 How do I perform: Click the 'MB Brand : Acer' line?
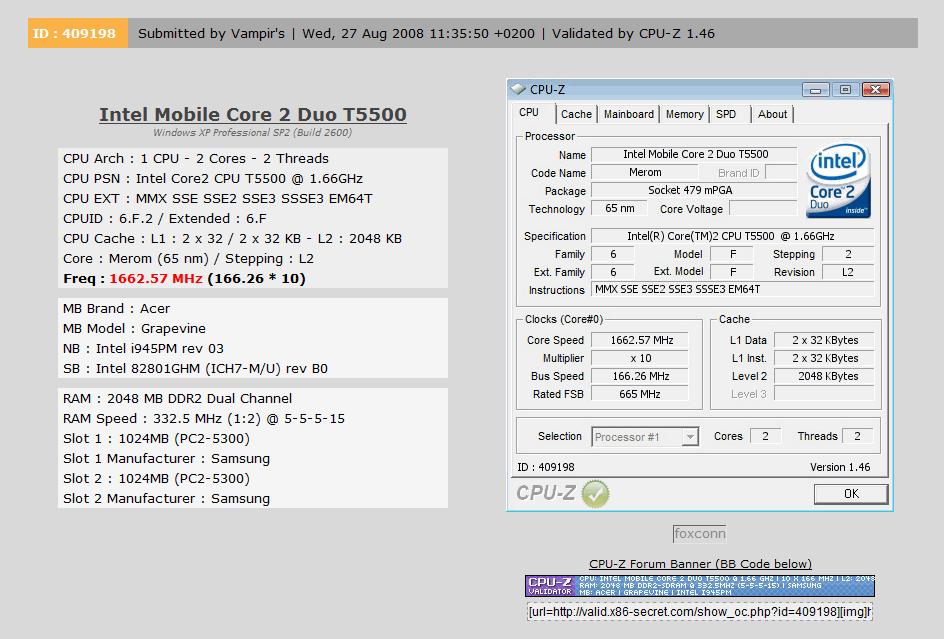pyautogui.click(x=117, y=308)
